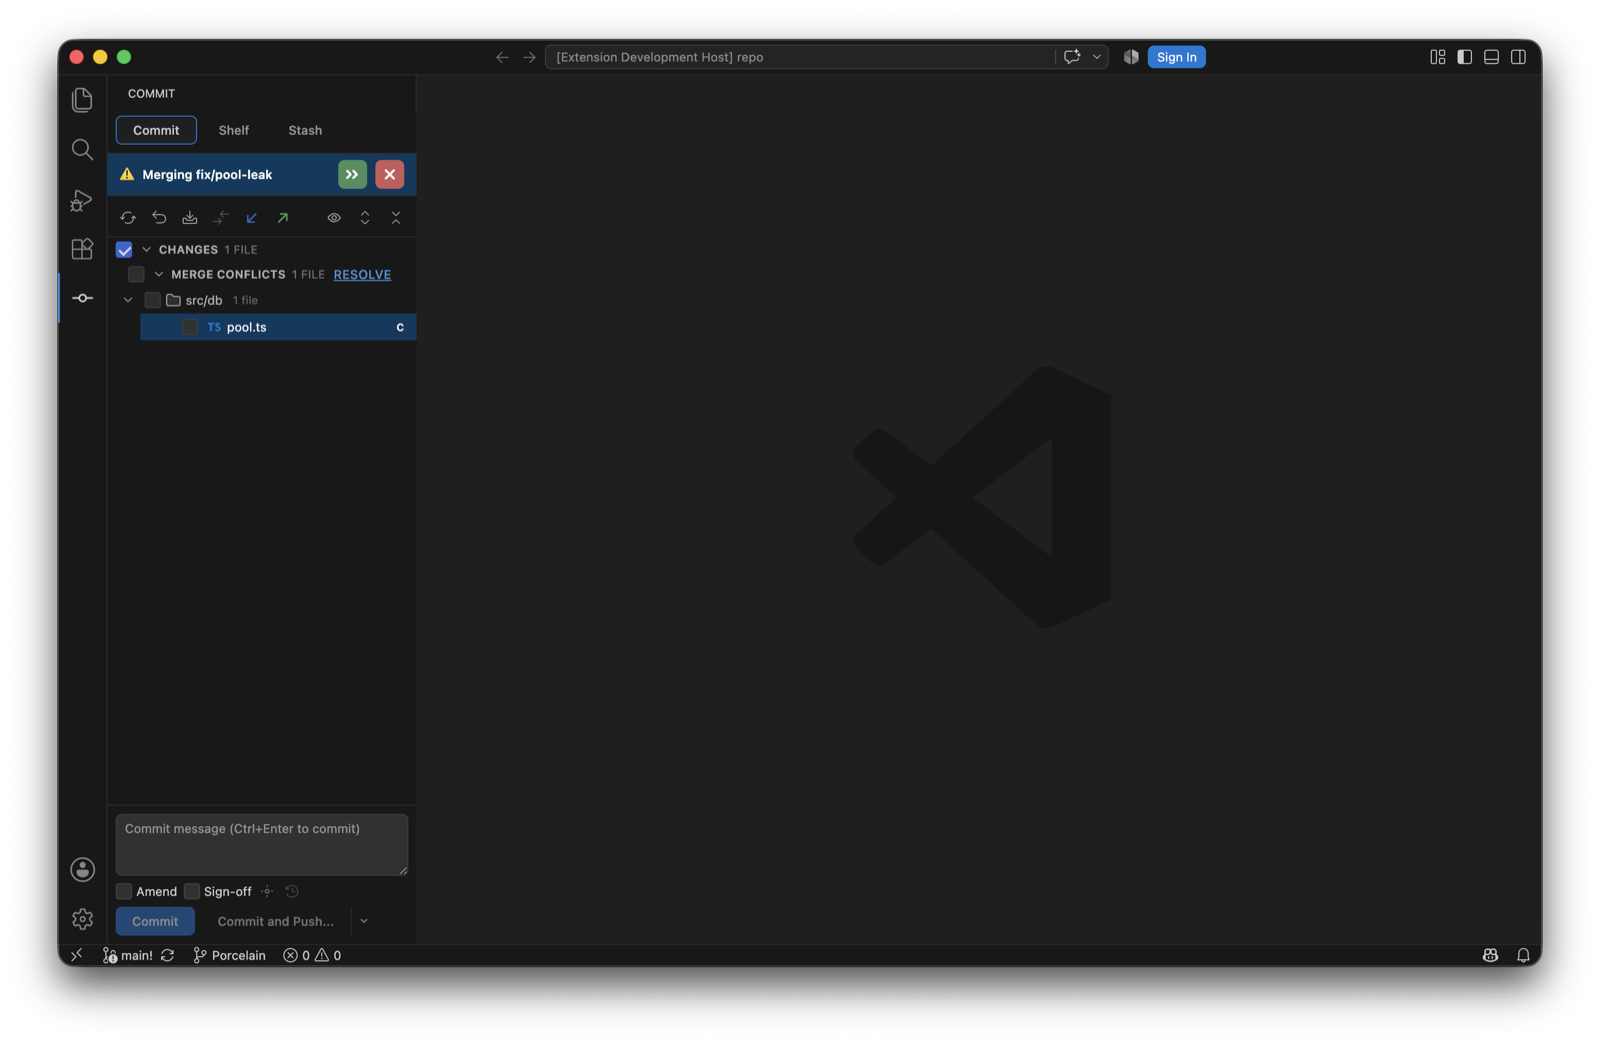Click the Merging fix/pool-leak banner text

[207, 174]
